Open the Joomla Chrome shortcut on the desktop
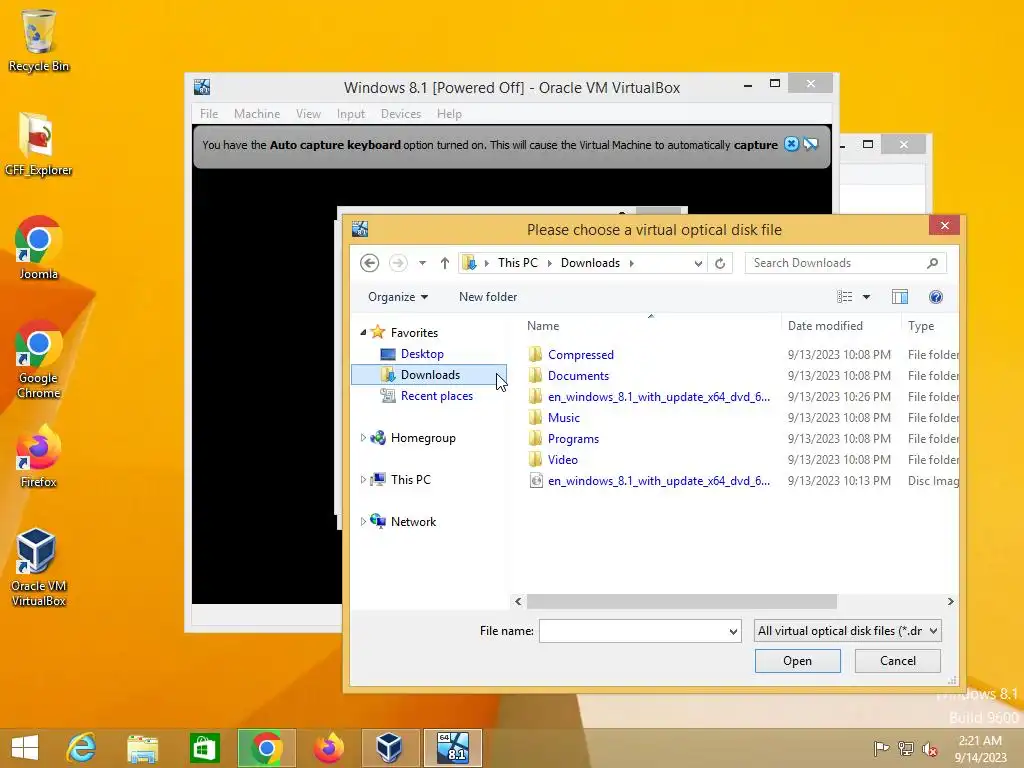 39,248
